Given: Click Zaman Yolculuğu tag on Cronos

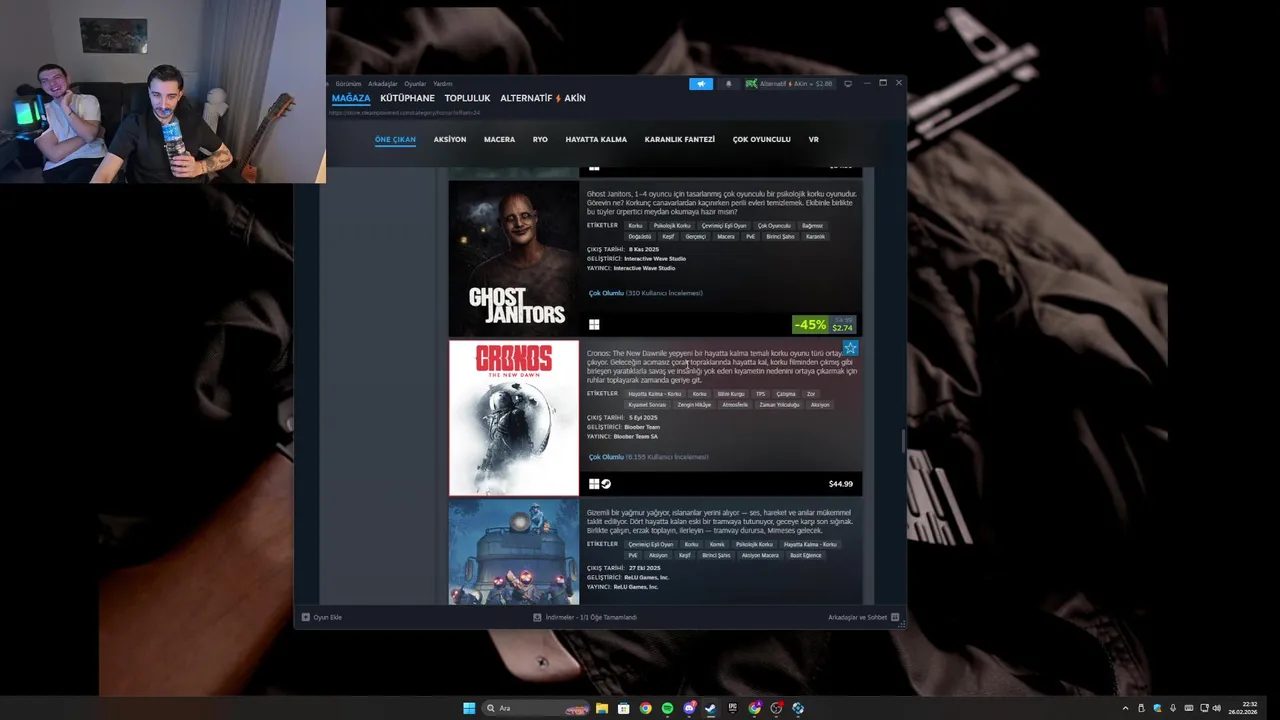Looking at the screenshot, I should point(779,405).
